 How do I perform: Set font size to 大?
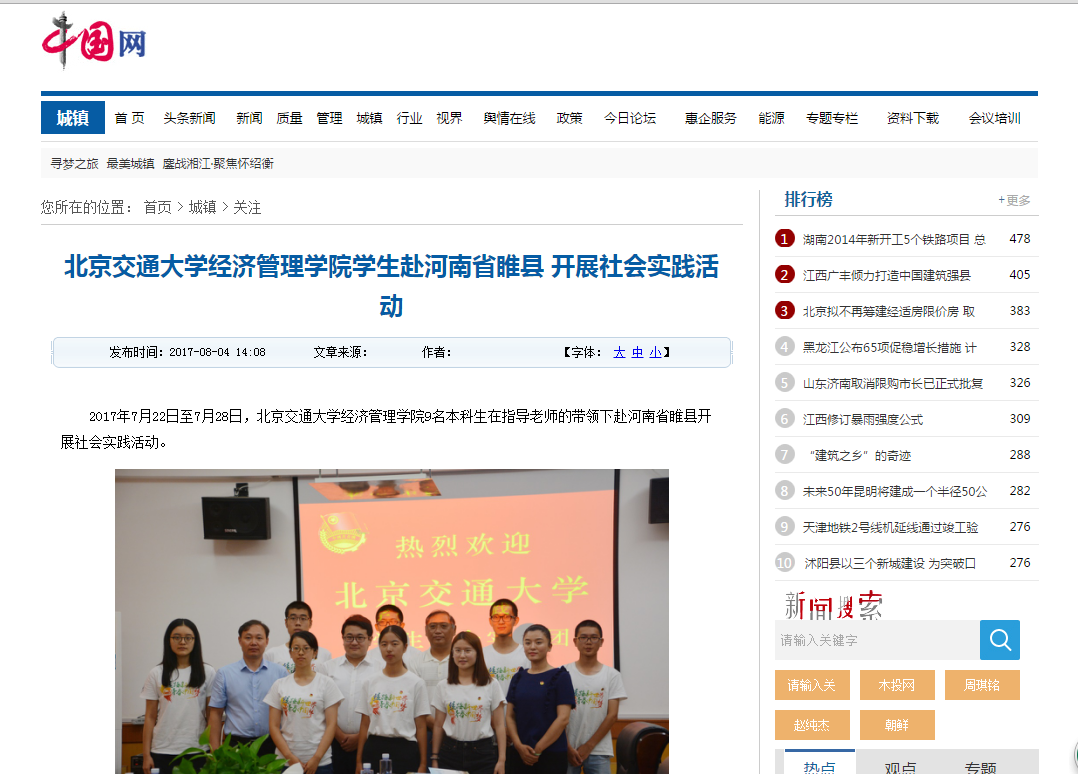pos(619,353)
